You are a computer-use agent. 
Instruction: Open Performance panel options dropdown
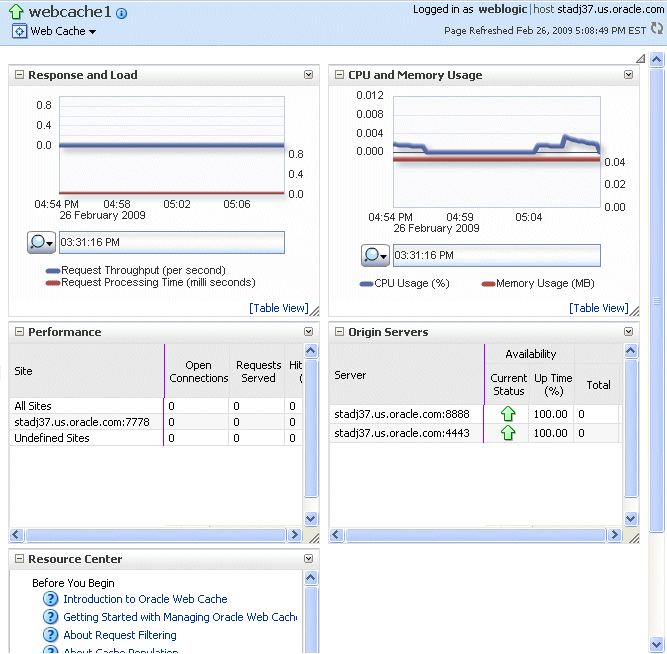pos(308,332)
